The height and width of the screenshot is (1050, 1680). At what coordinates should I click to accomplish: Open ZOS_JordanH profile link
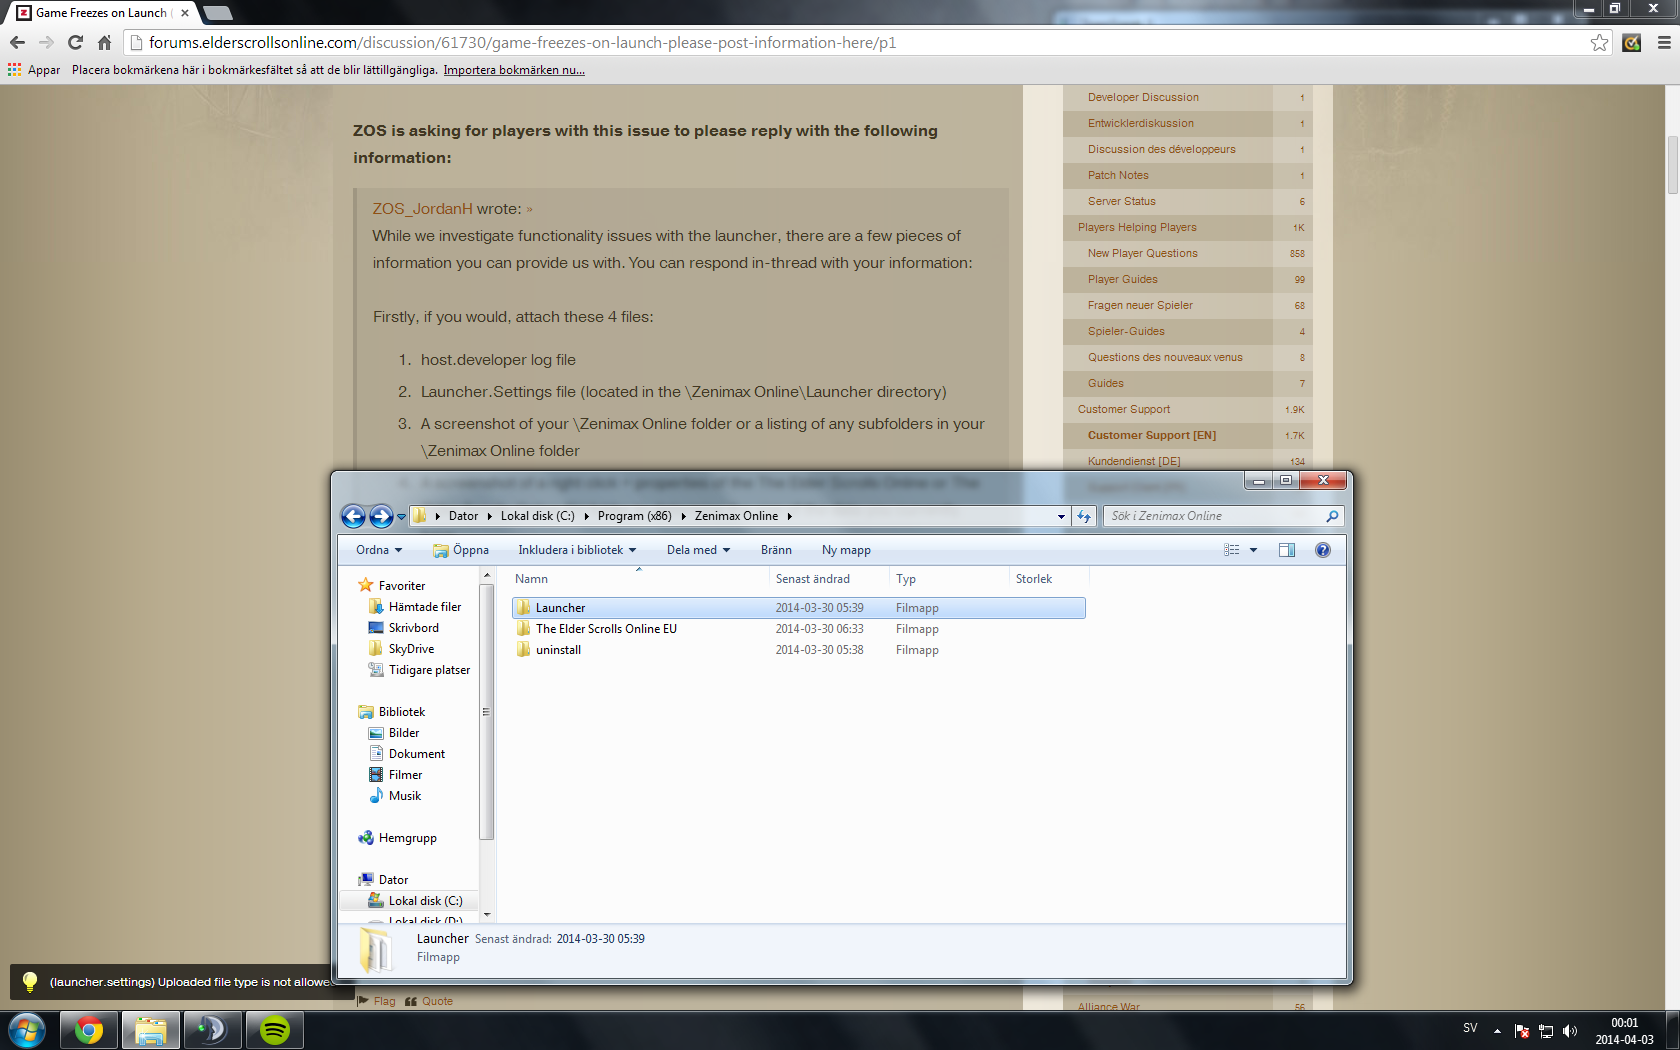(x=422, y=209)
